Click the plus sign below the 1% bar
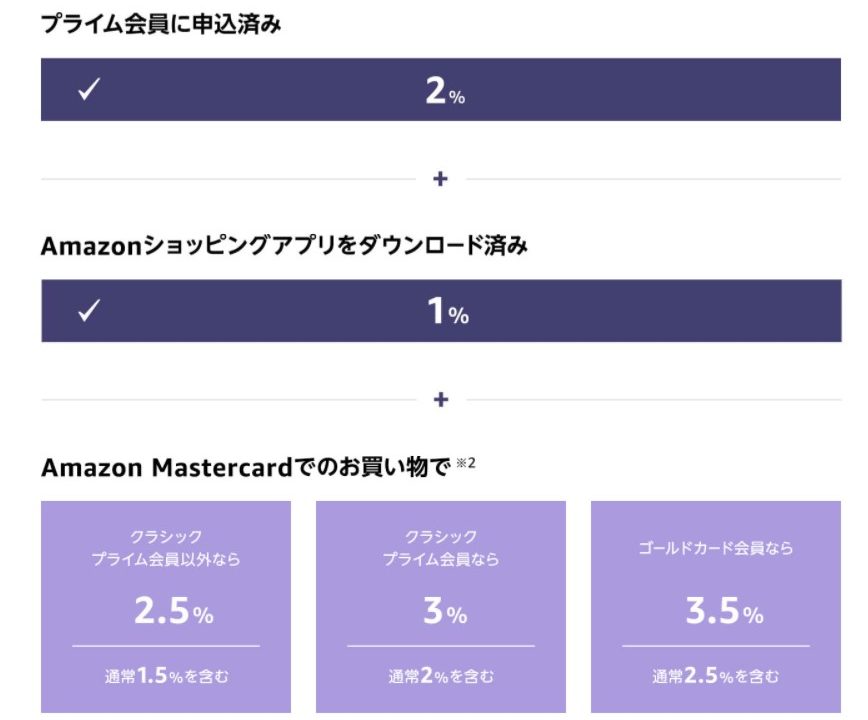Image resolution: width=868 pixels, height=720 pixels. [x=441, y=400]
